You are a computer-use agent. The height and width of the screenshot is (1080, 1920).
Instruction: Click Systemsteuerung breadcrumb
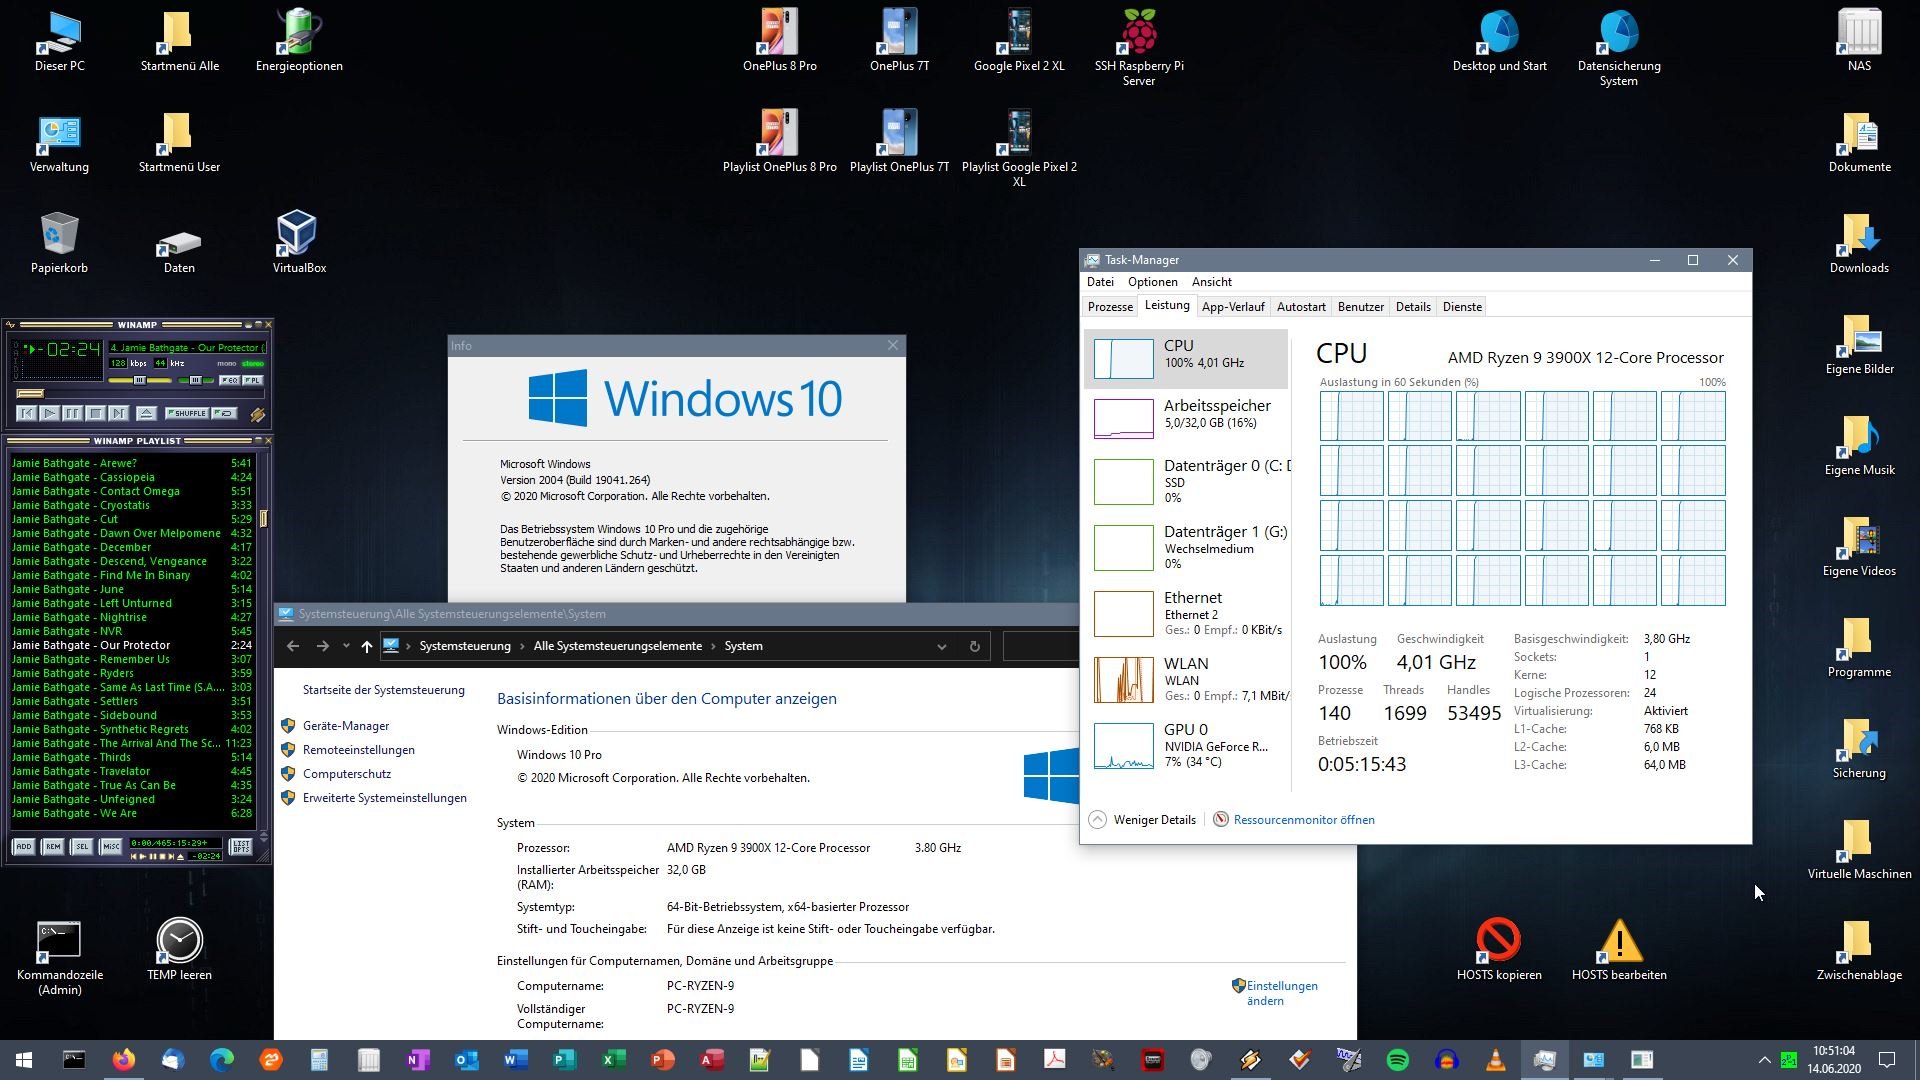pos(465,646)
